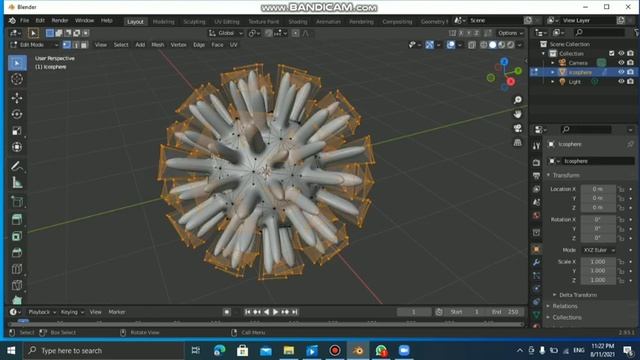Select the Loop Cut tool
This screenshot has height=360, width=640.
[x=17, y=269]
